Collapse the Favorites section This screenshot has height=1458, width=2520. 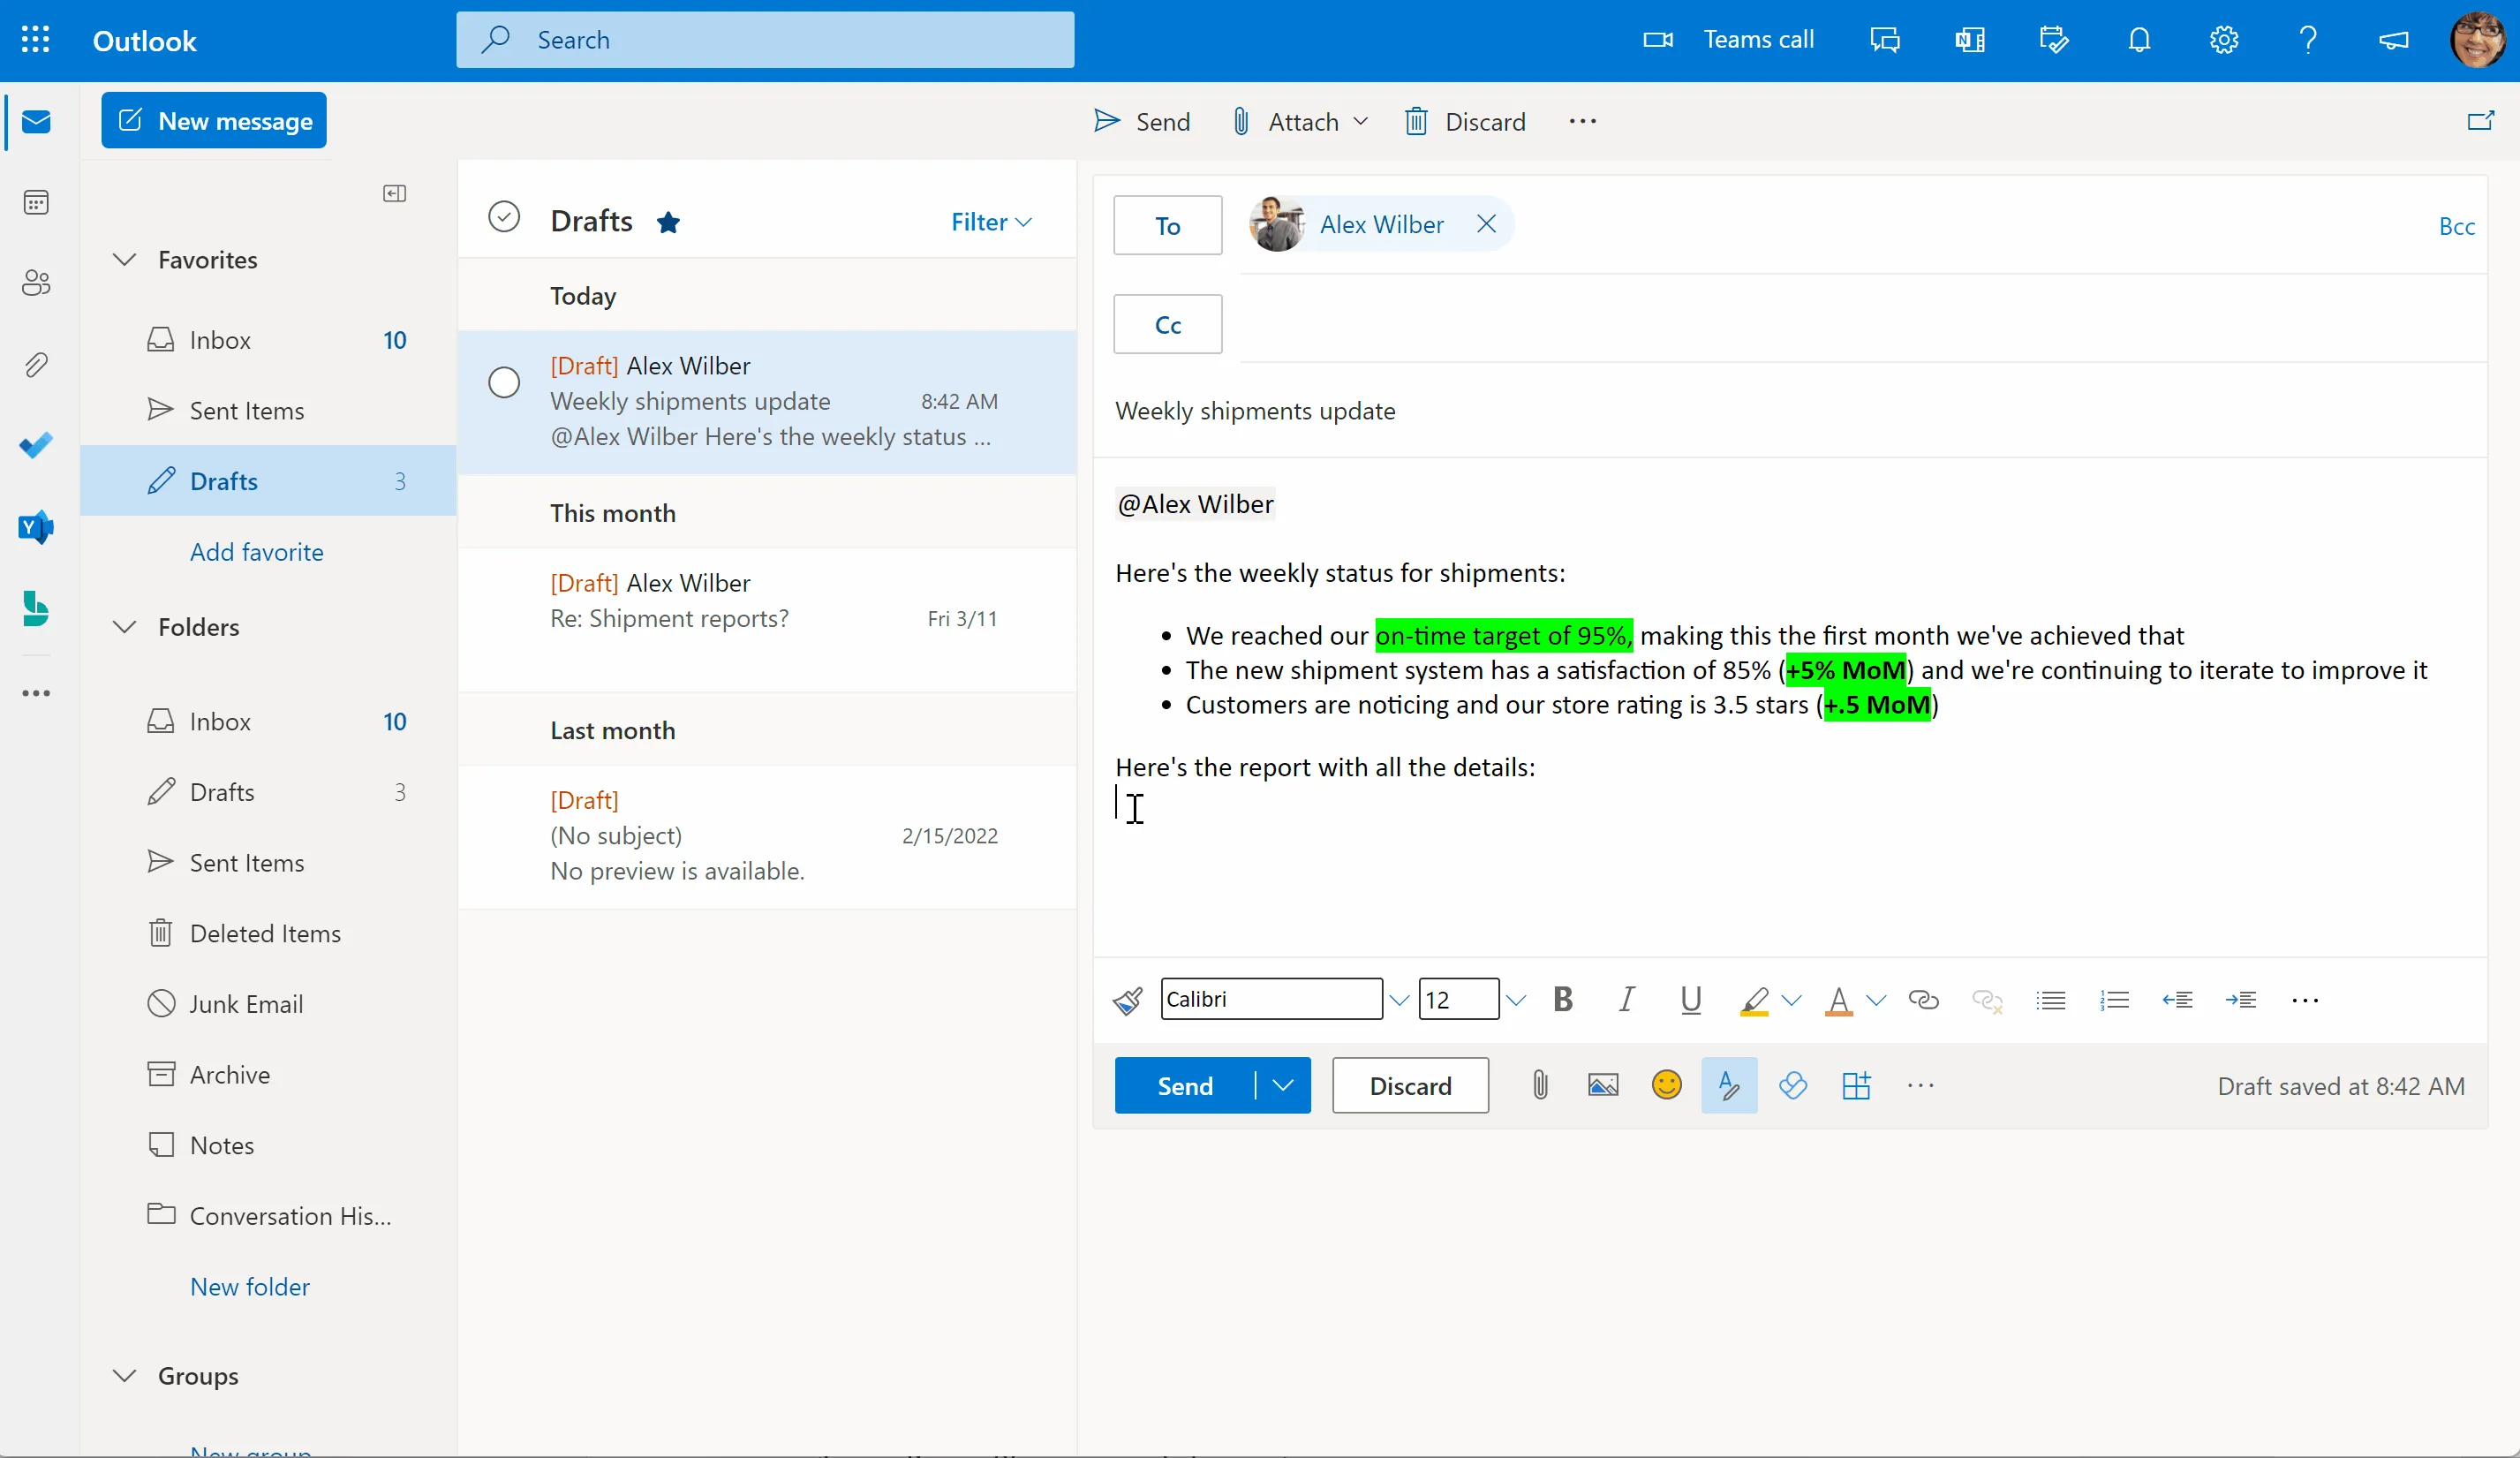pyautogui.click(x=123, y=260)
